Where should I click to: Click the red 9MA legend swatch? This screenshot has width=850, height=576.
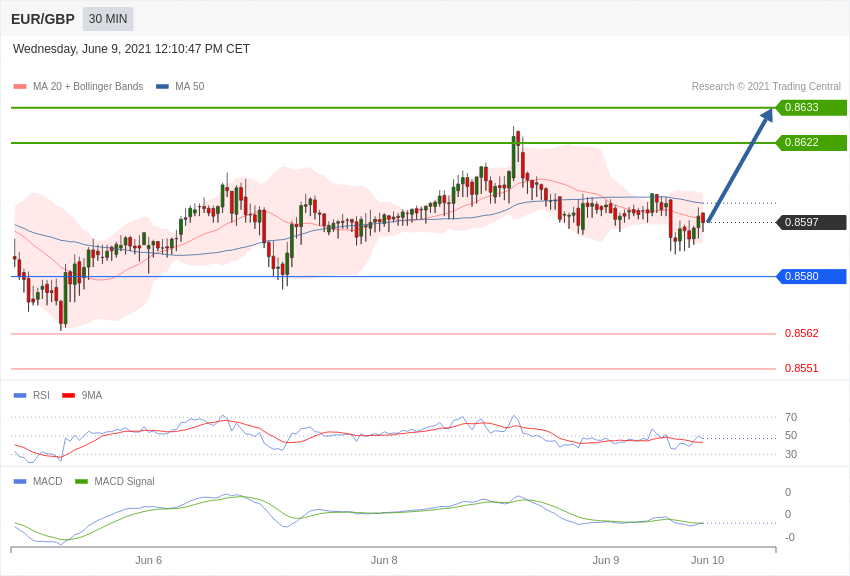[69, 396]
